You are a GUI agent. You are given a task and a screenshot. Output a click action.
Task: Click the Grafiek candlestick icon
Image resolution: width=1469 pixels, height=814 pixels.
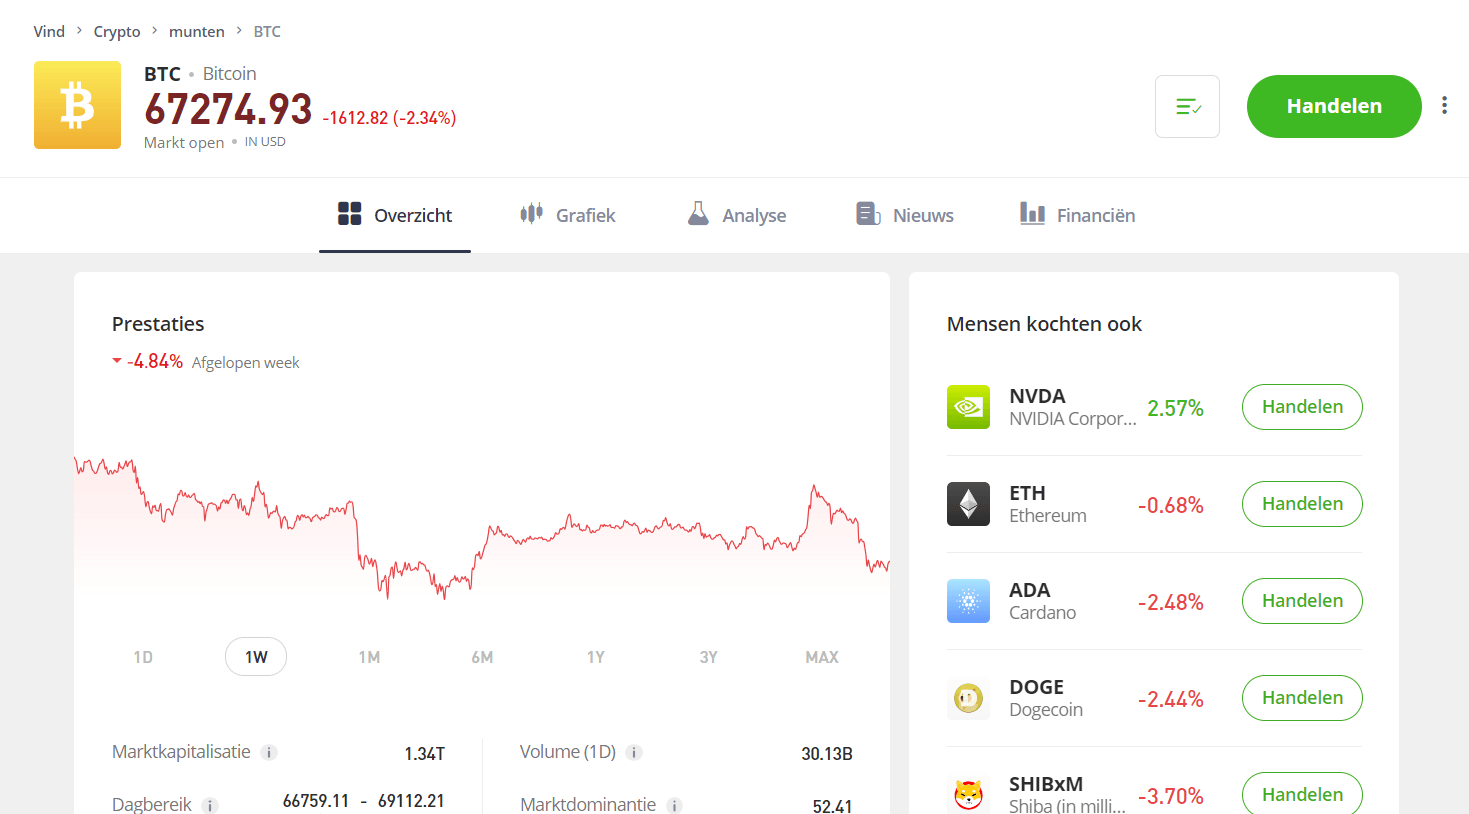(531, 213)
